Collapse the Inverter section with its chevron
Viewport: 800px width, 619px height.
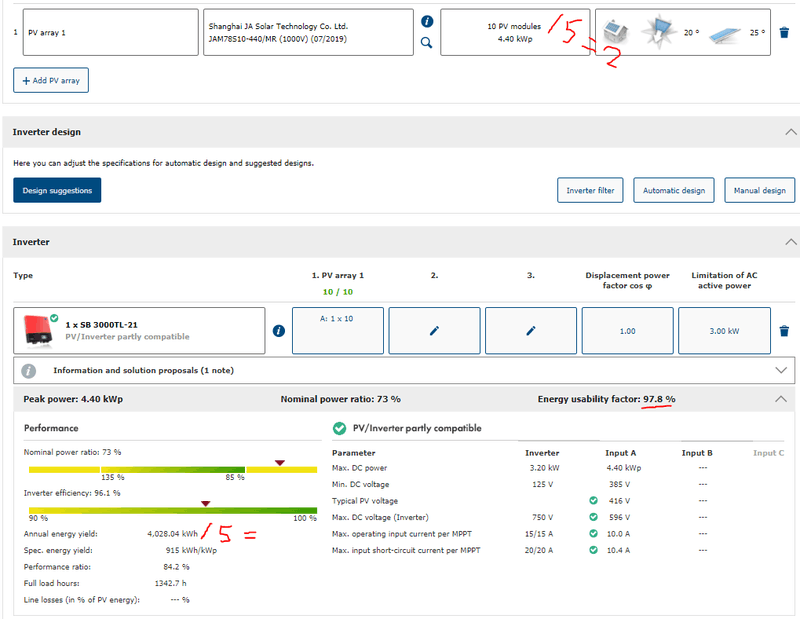click(791, 242)
